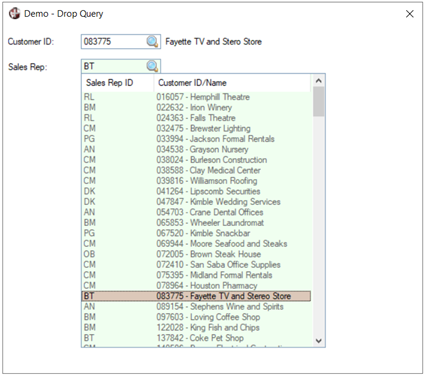
Task: Click inside the Sales Rep field BT
Action: click(x=113, y=66)
